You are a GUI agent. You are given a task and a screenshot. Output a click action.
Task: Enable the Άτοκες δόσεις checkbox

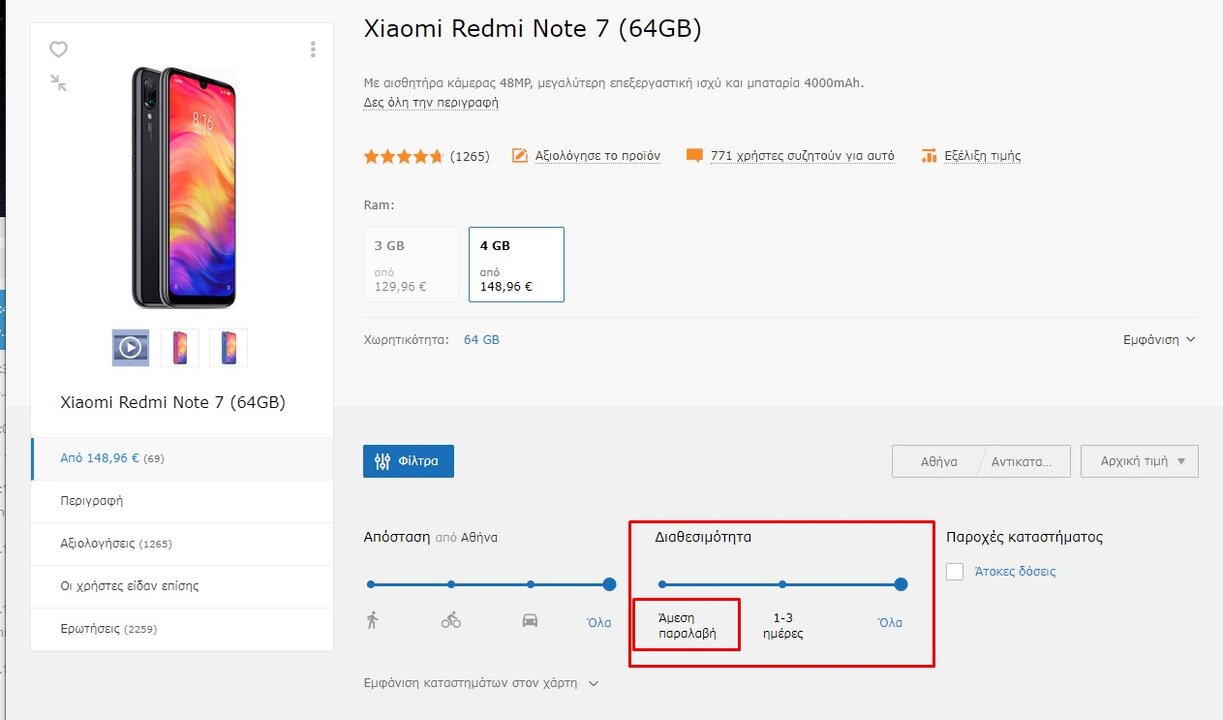[955, 571]
